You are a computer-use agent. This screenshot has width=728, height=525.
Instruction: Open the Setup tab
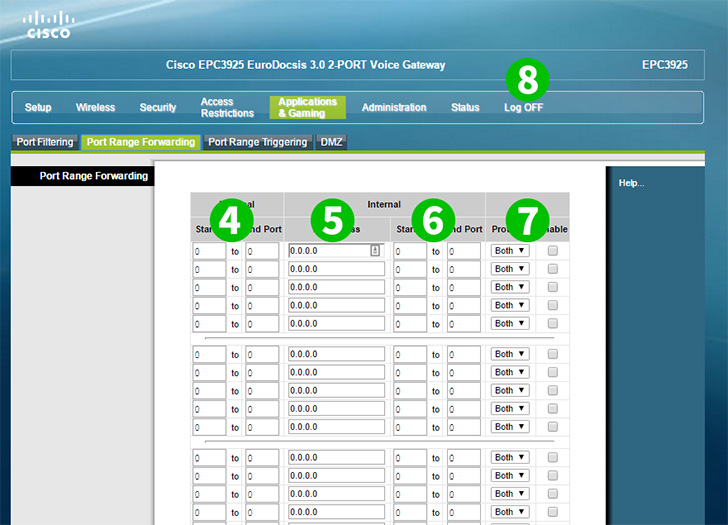coord(38,108)
